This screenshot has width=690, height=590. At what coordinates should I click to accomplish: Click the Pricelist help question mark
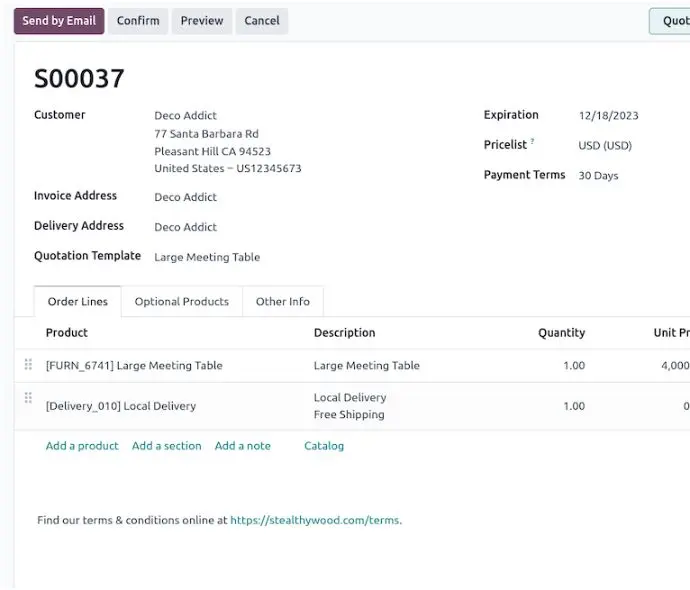[532, 141]
